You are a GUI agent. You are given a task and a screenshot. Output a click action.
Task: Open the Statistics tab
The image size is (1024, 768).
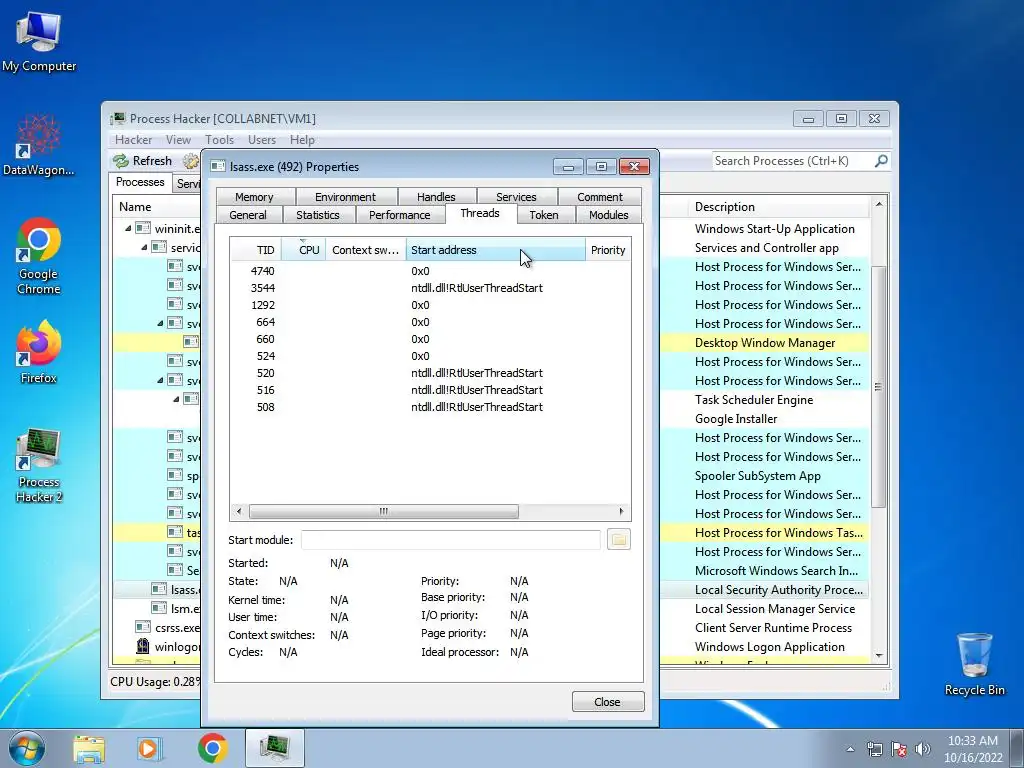pos(317,215)
